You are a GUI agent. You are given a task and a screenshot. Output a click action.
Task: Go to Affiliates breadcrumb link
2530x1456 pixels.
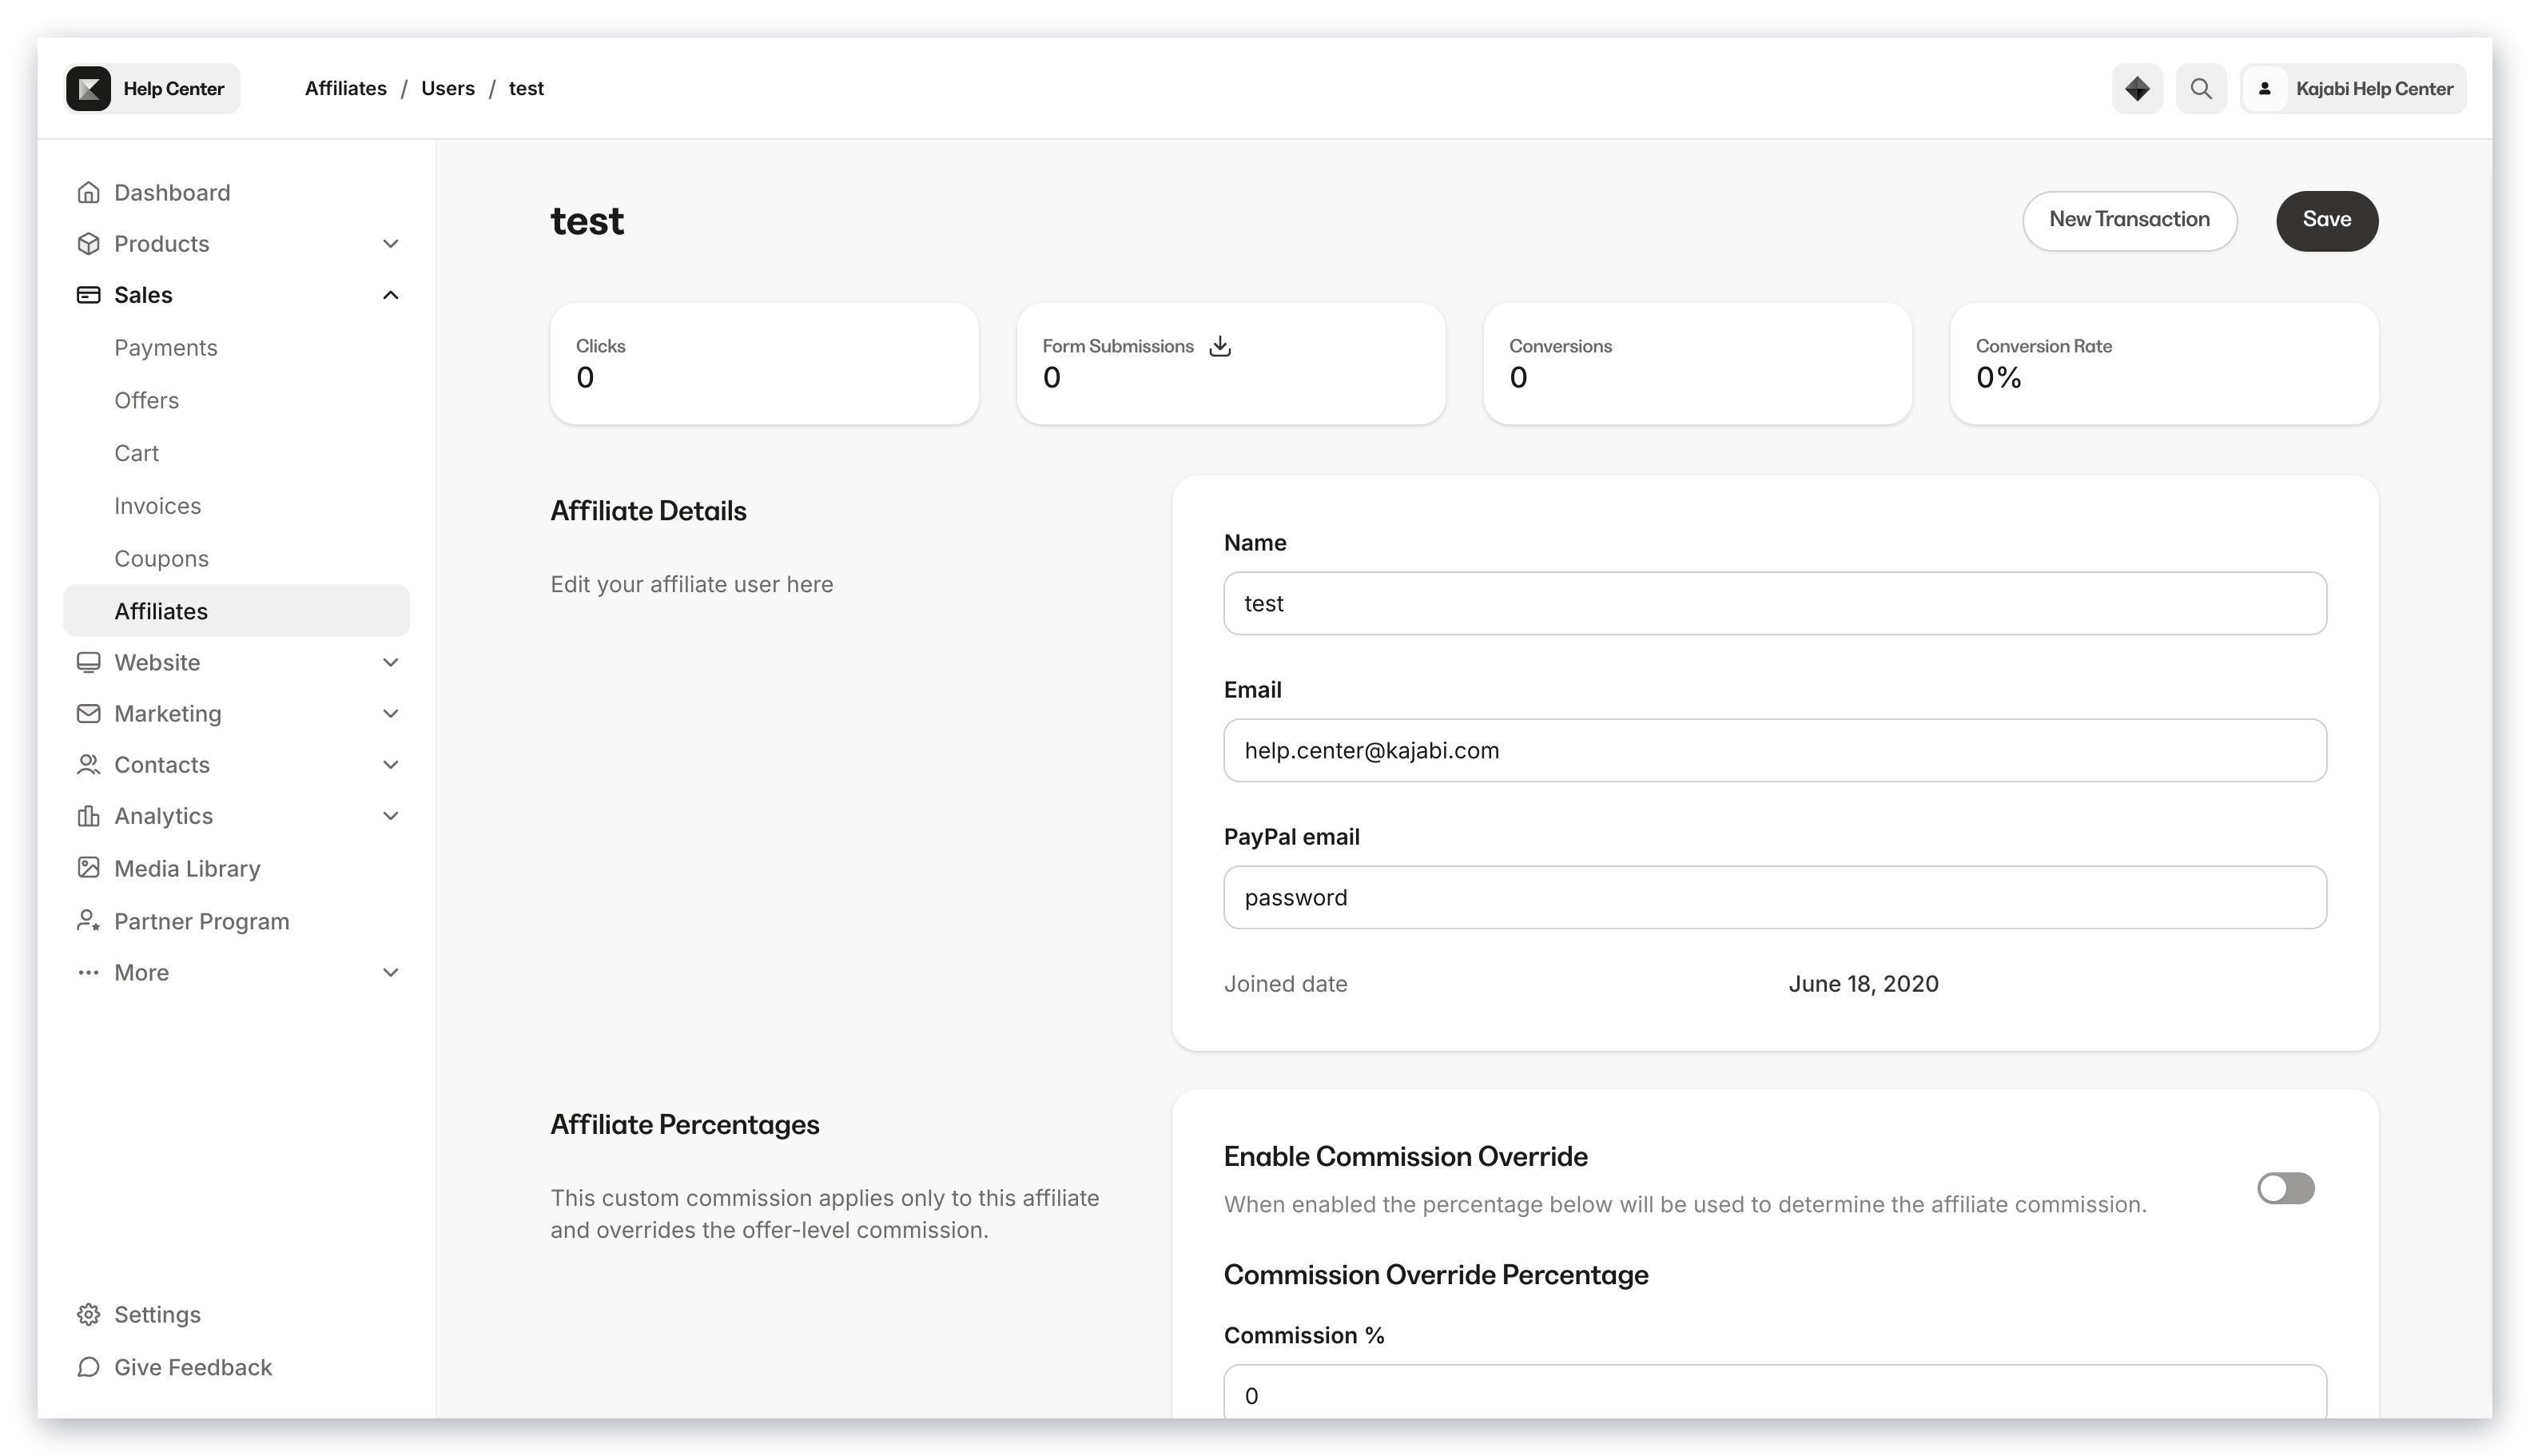(345, 88)
